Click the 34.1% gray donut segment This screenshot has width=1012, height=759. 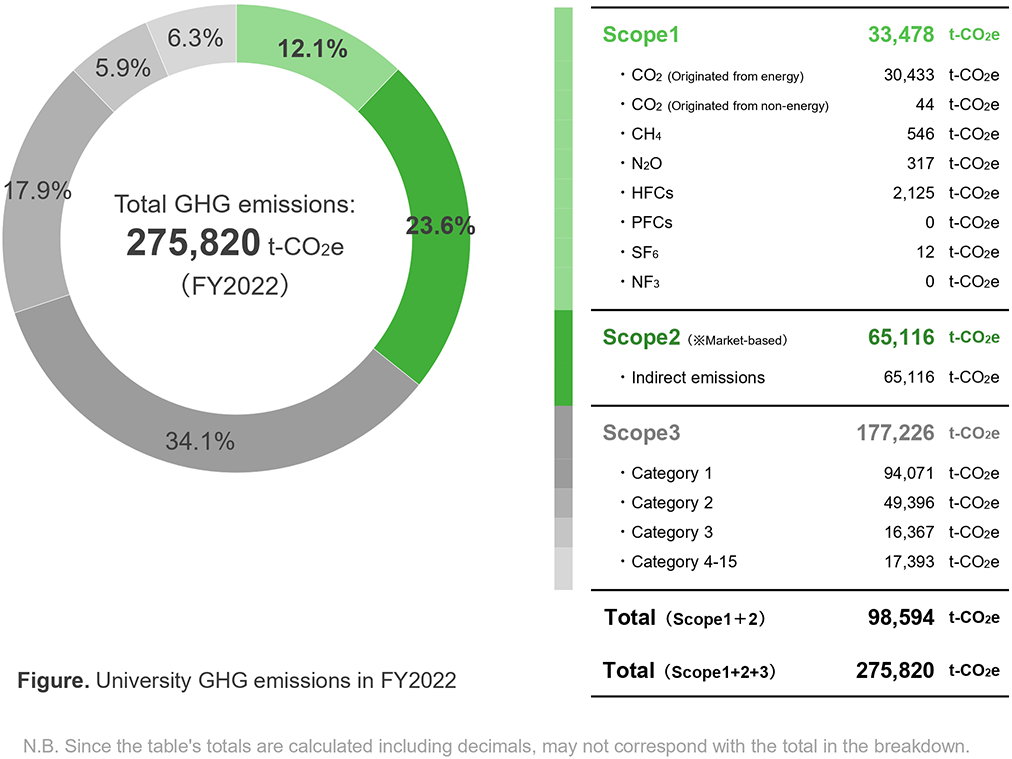tap(200, 438)
